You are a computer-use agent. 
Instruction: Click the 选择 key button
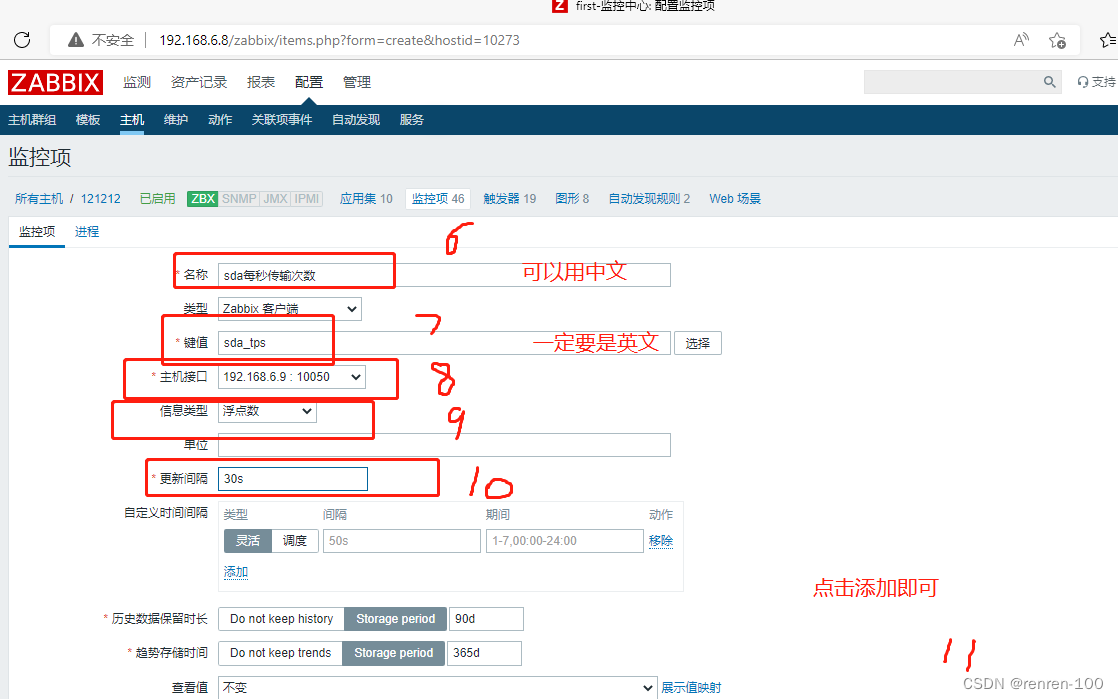coord(697,343)
